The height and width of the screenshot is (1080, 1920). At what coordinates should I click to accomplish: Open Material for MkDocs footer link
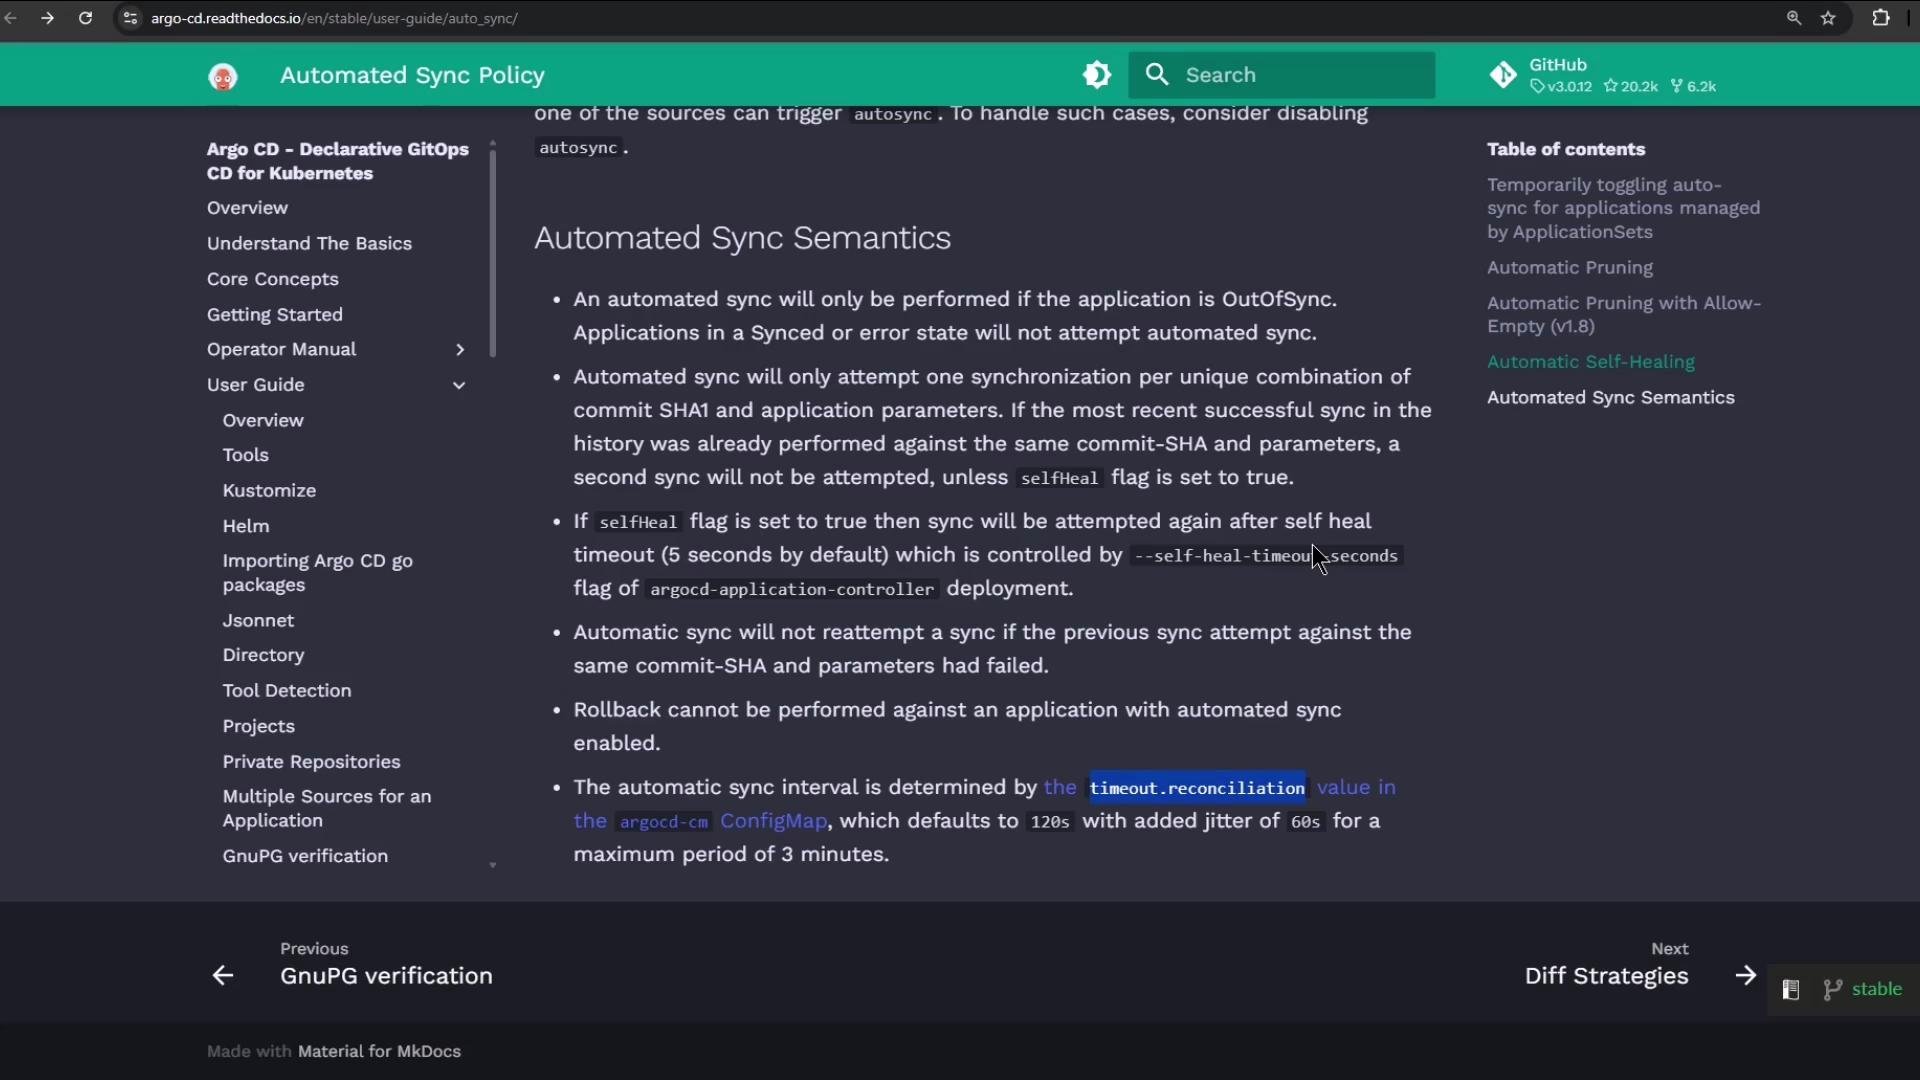[379, 1052]
